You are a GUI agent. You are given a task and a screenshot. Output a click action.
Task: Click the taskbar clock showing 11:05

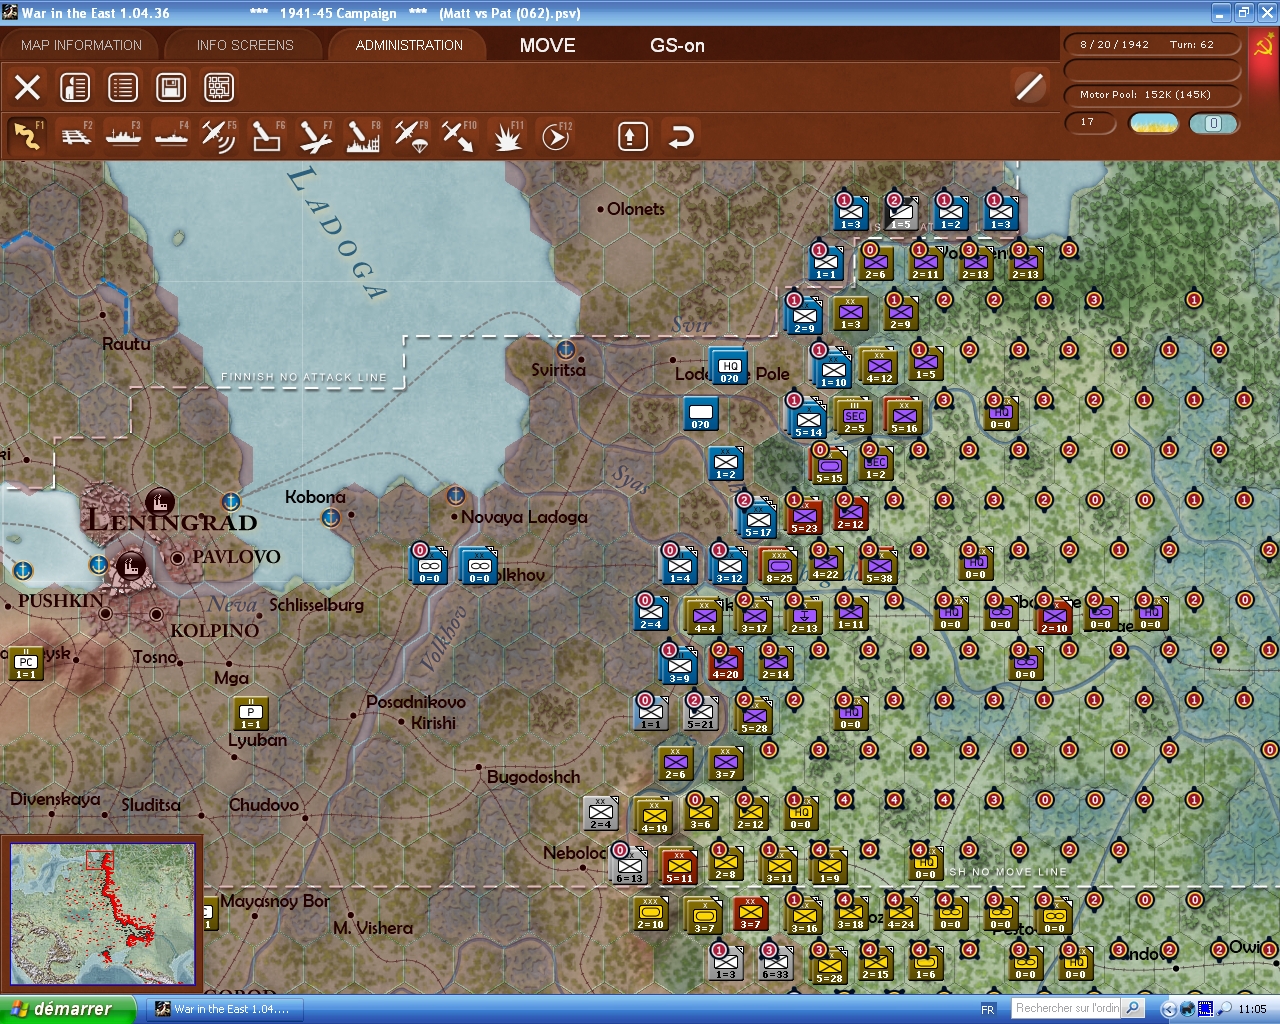click(x=1252, y=1010)
